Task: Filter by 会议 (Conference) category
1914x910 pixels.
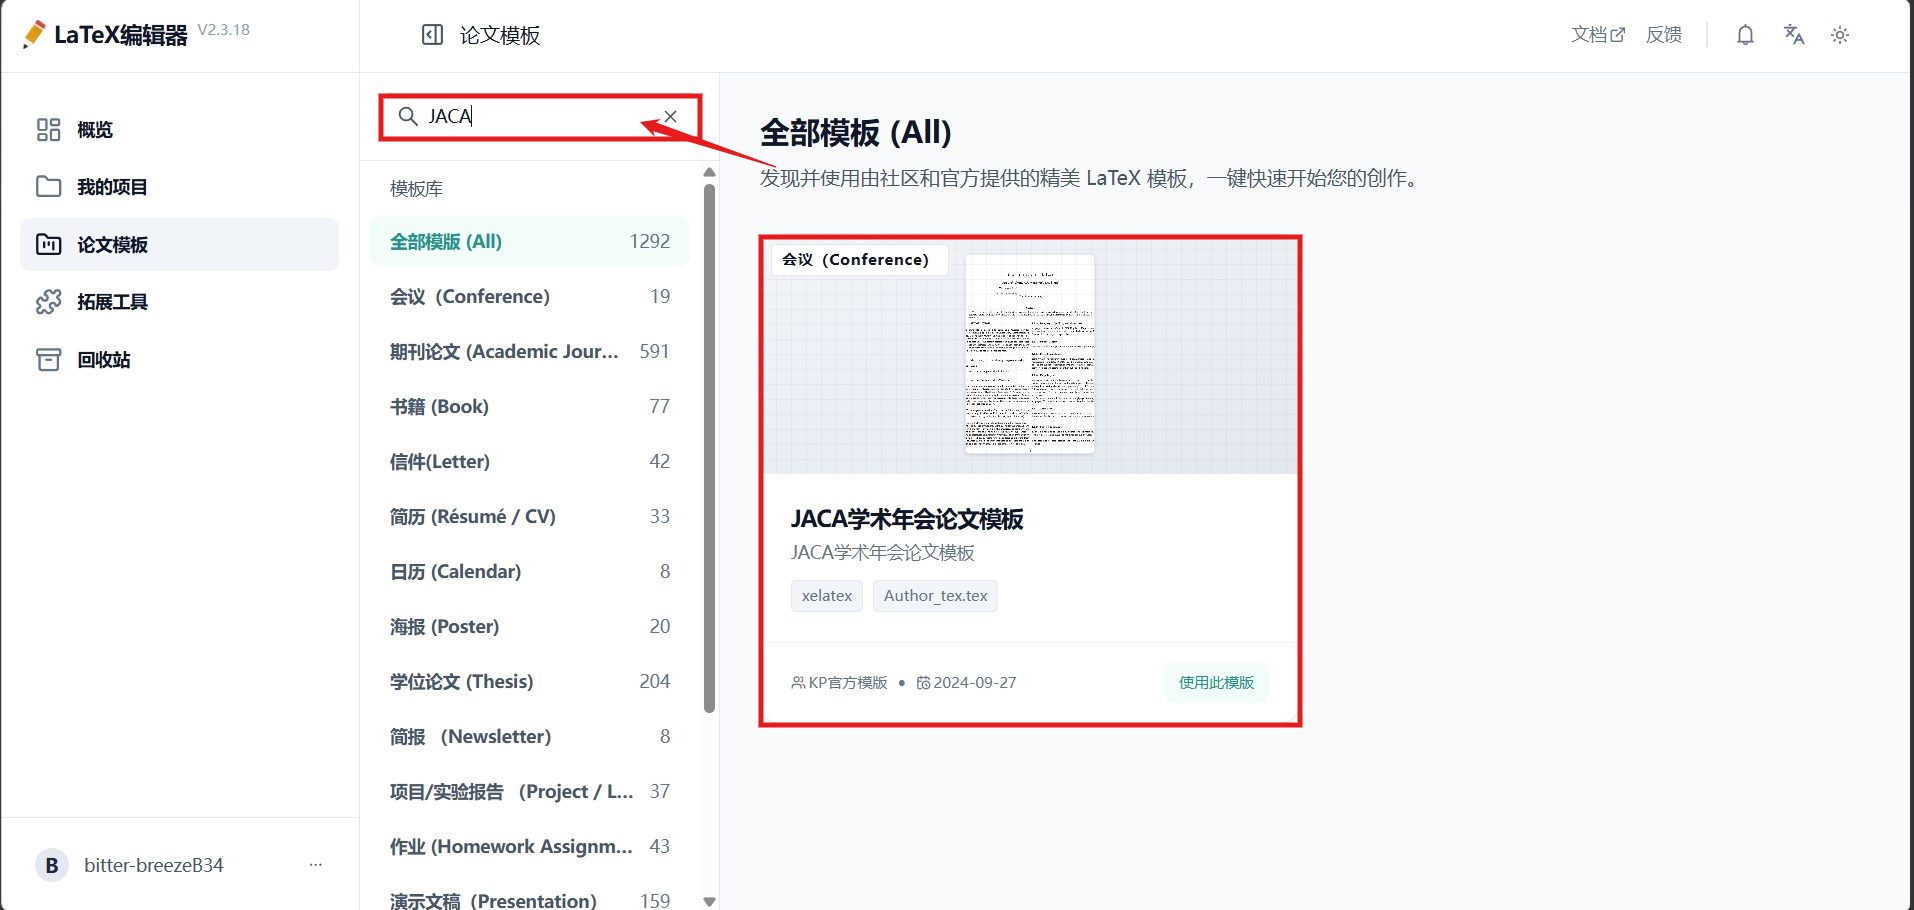Action: (530, 297)
